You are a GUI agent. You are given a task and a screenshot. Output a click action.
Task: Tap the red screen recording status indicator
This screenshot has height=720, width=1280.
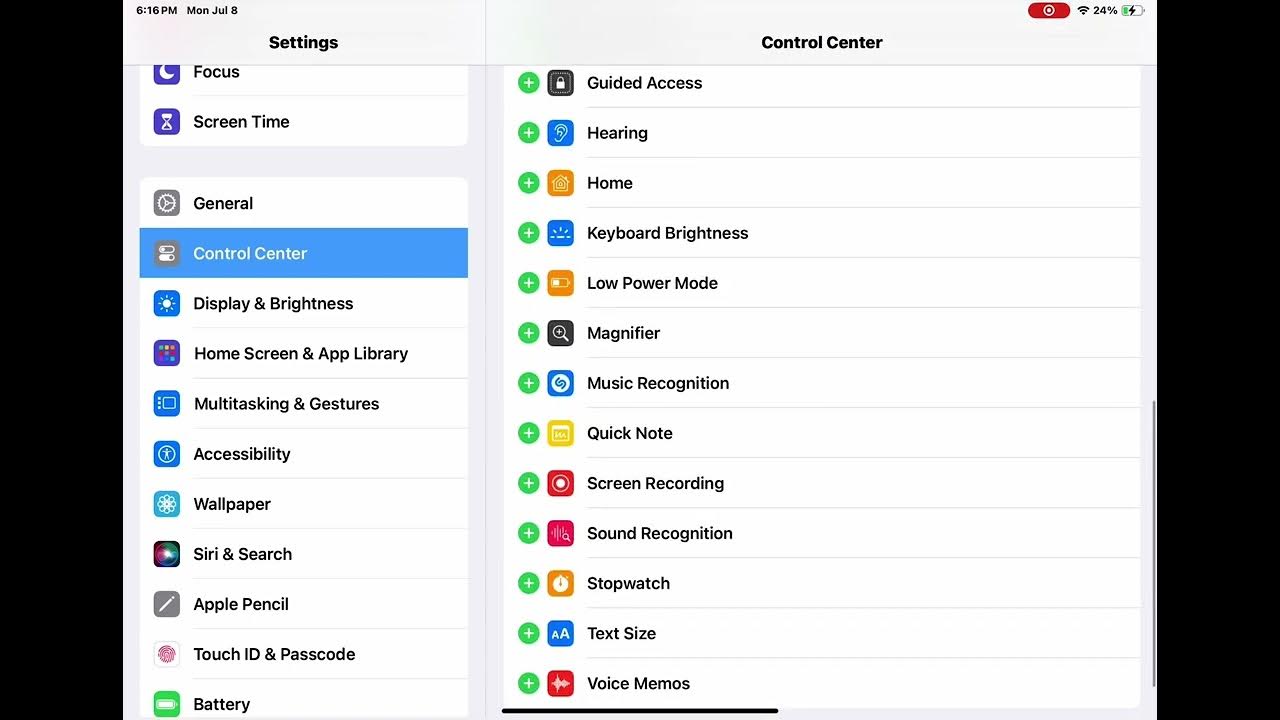[1049, 10]
